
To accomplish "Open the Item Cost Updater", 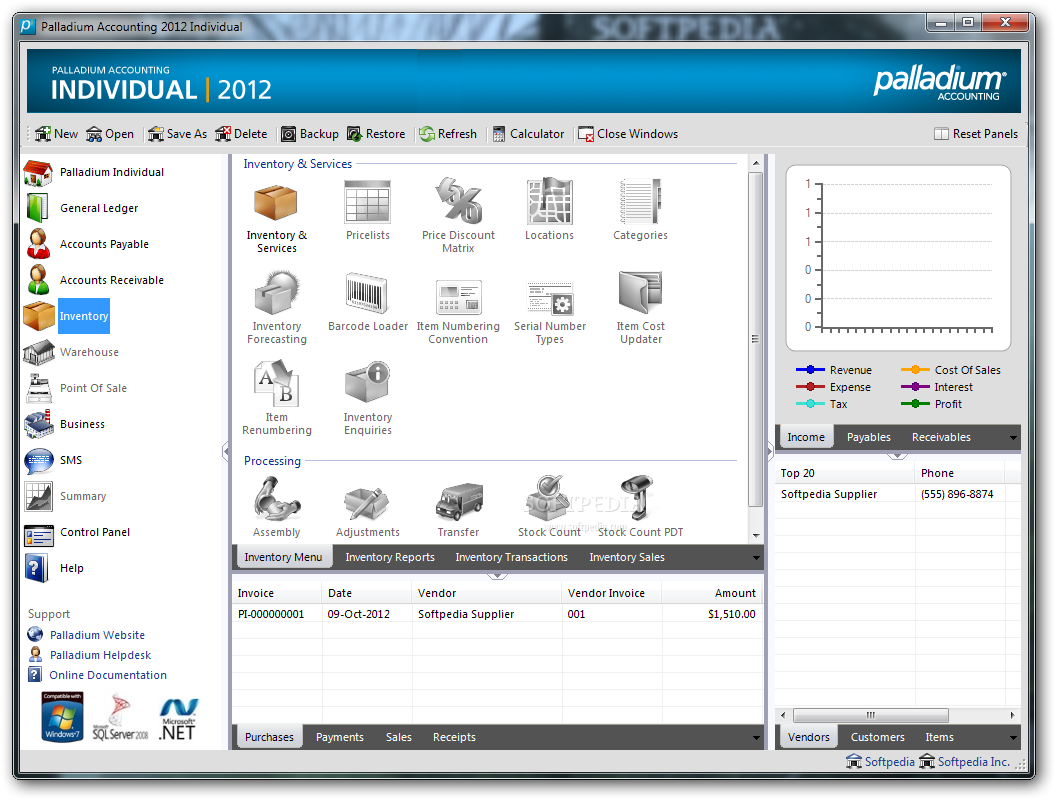I will [640, 308].
